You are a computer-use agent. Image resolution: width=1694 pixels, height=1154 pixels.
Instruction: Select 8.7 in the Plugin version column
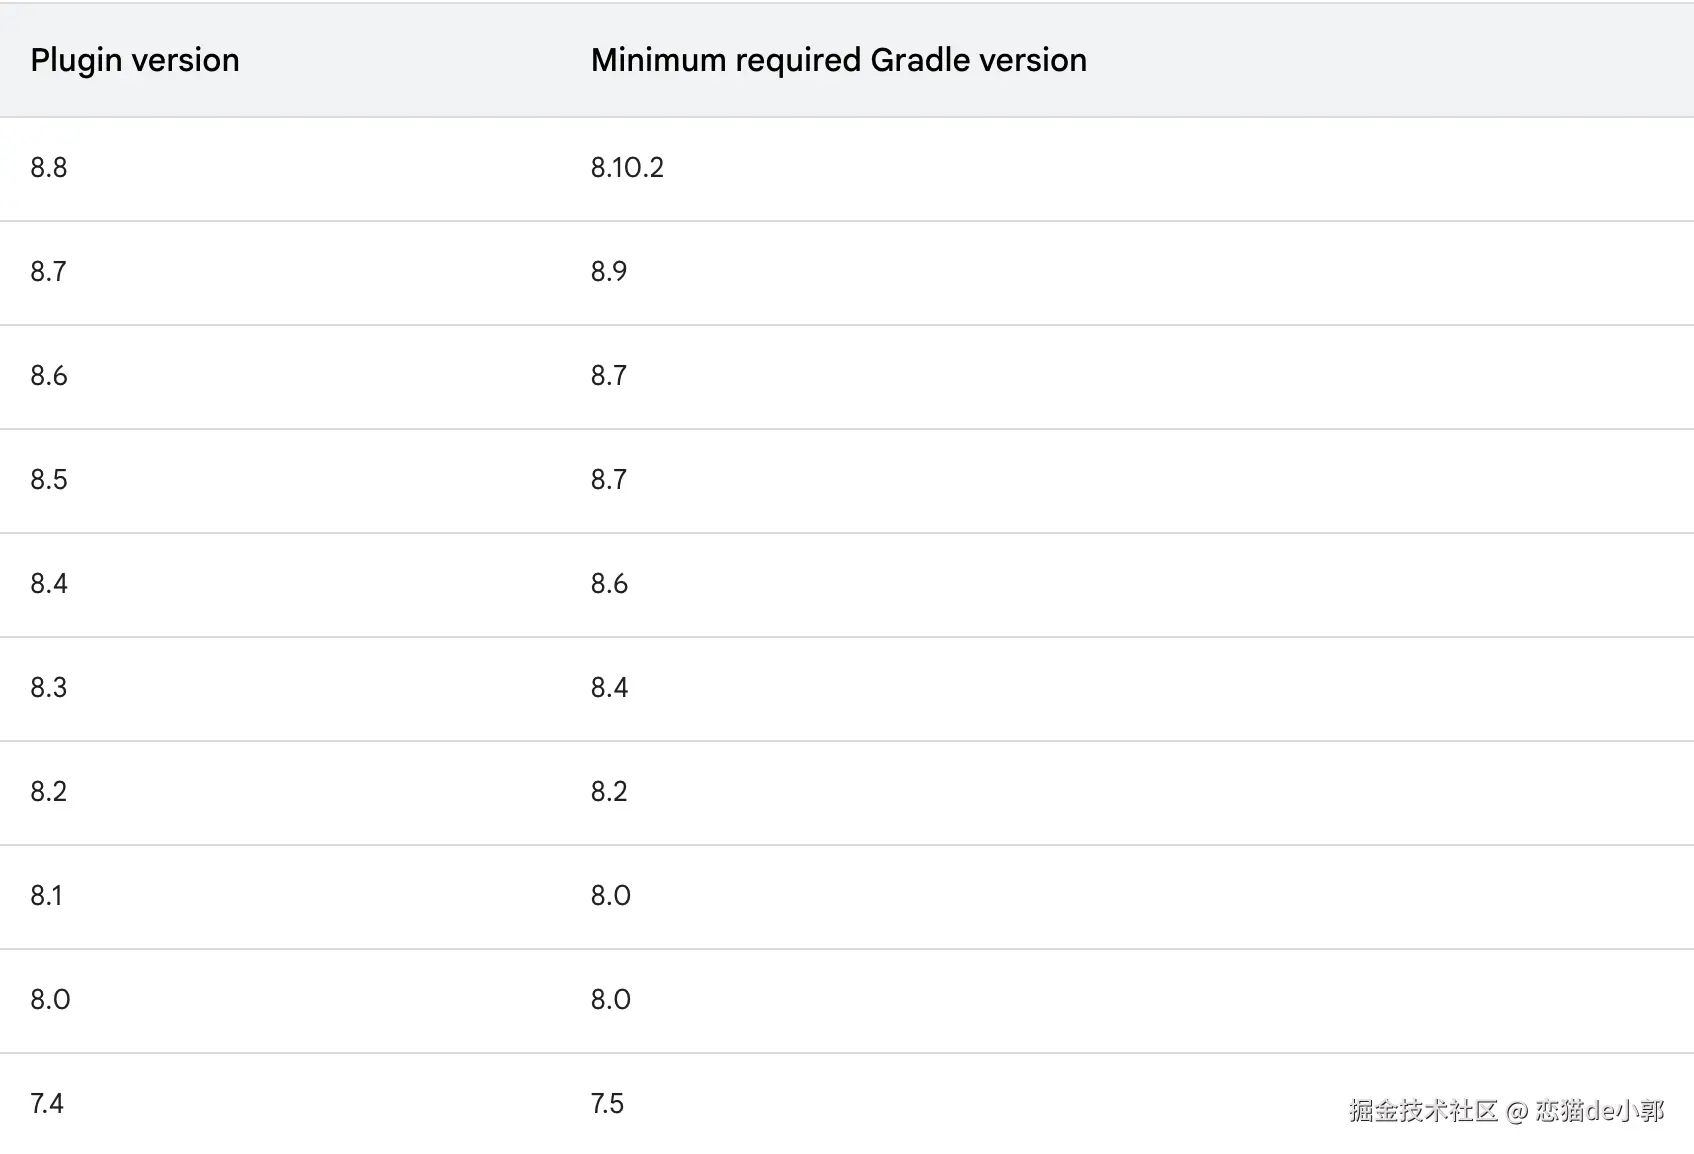pyautogui.click(x=48, y=271)
